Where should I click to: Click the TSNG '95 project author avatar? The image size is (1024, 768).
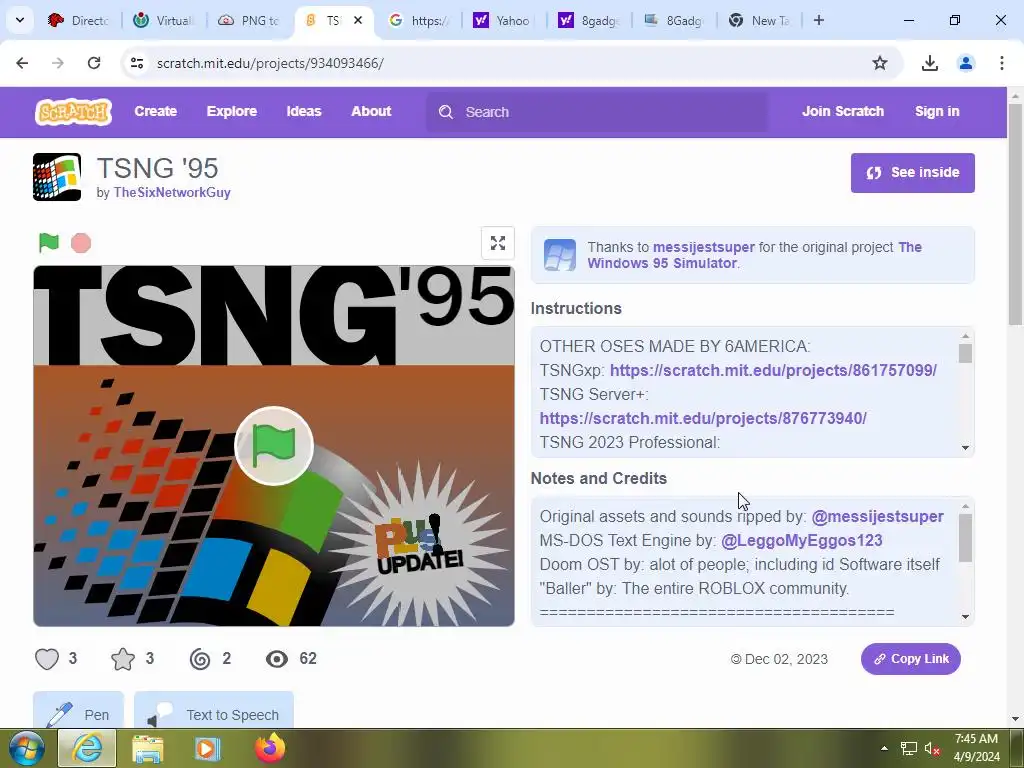57,177
